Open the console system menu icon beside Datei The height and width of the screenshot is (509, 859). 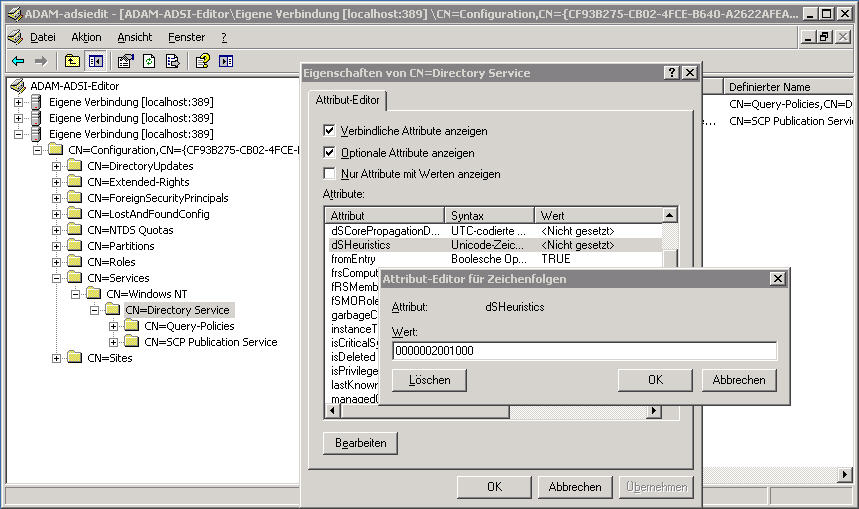(15, 37)
